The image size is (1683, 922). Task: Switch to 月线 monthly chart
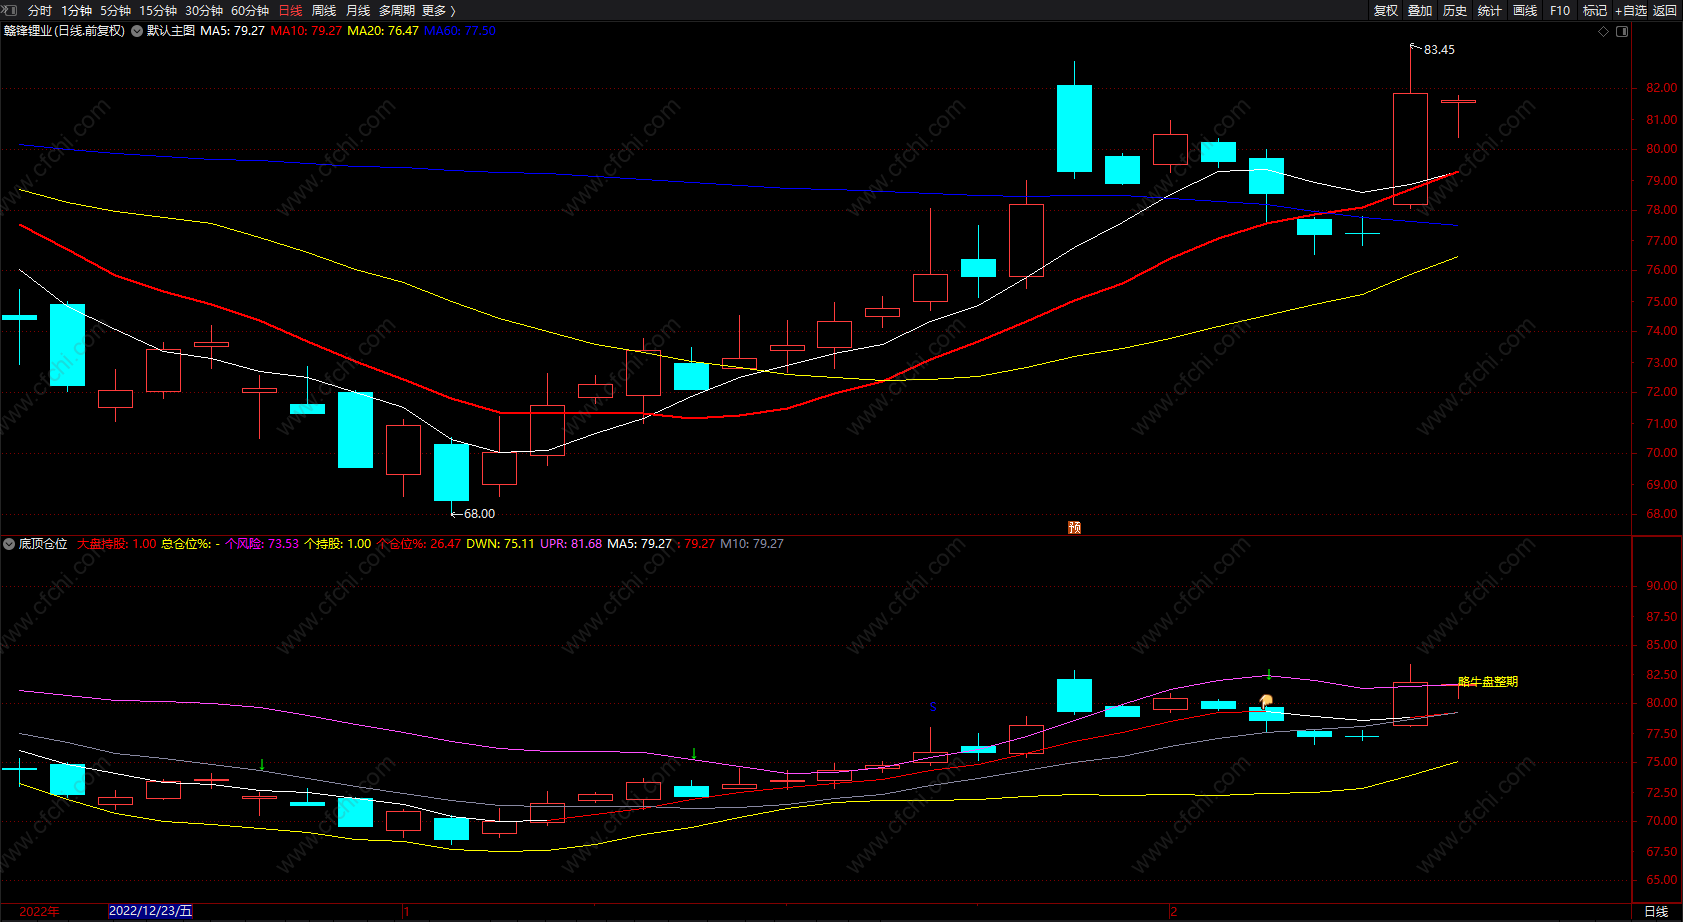(358, 10)
